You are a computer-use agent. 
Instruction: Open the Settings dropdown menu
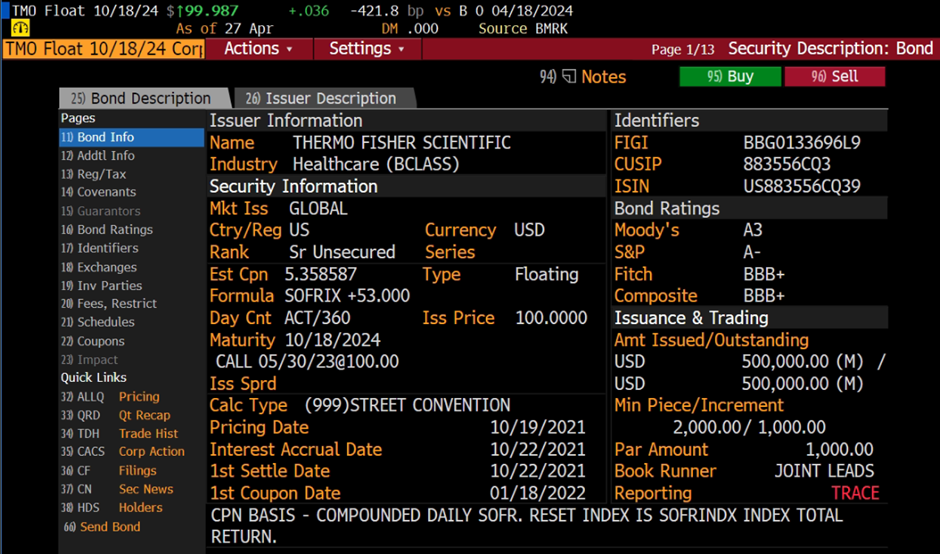coord(367,49)
